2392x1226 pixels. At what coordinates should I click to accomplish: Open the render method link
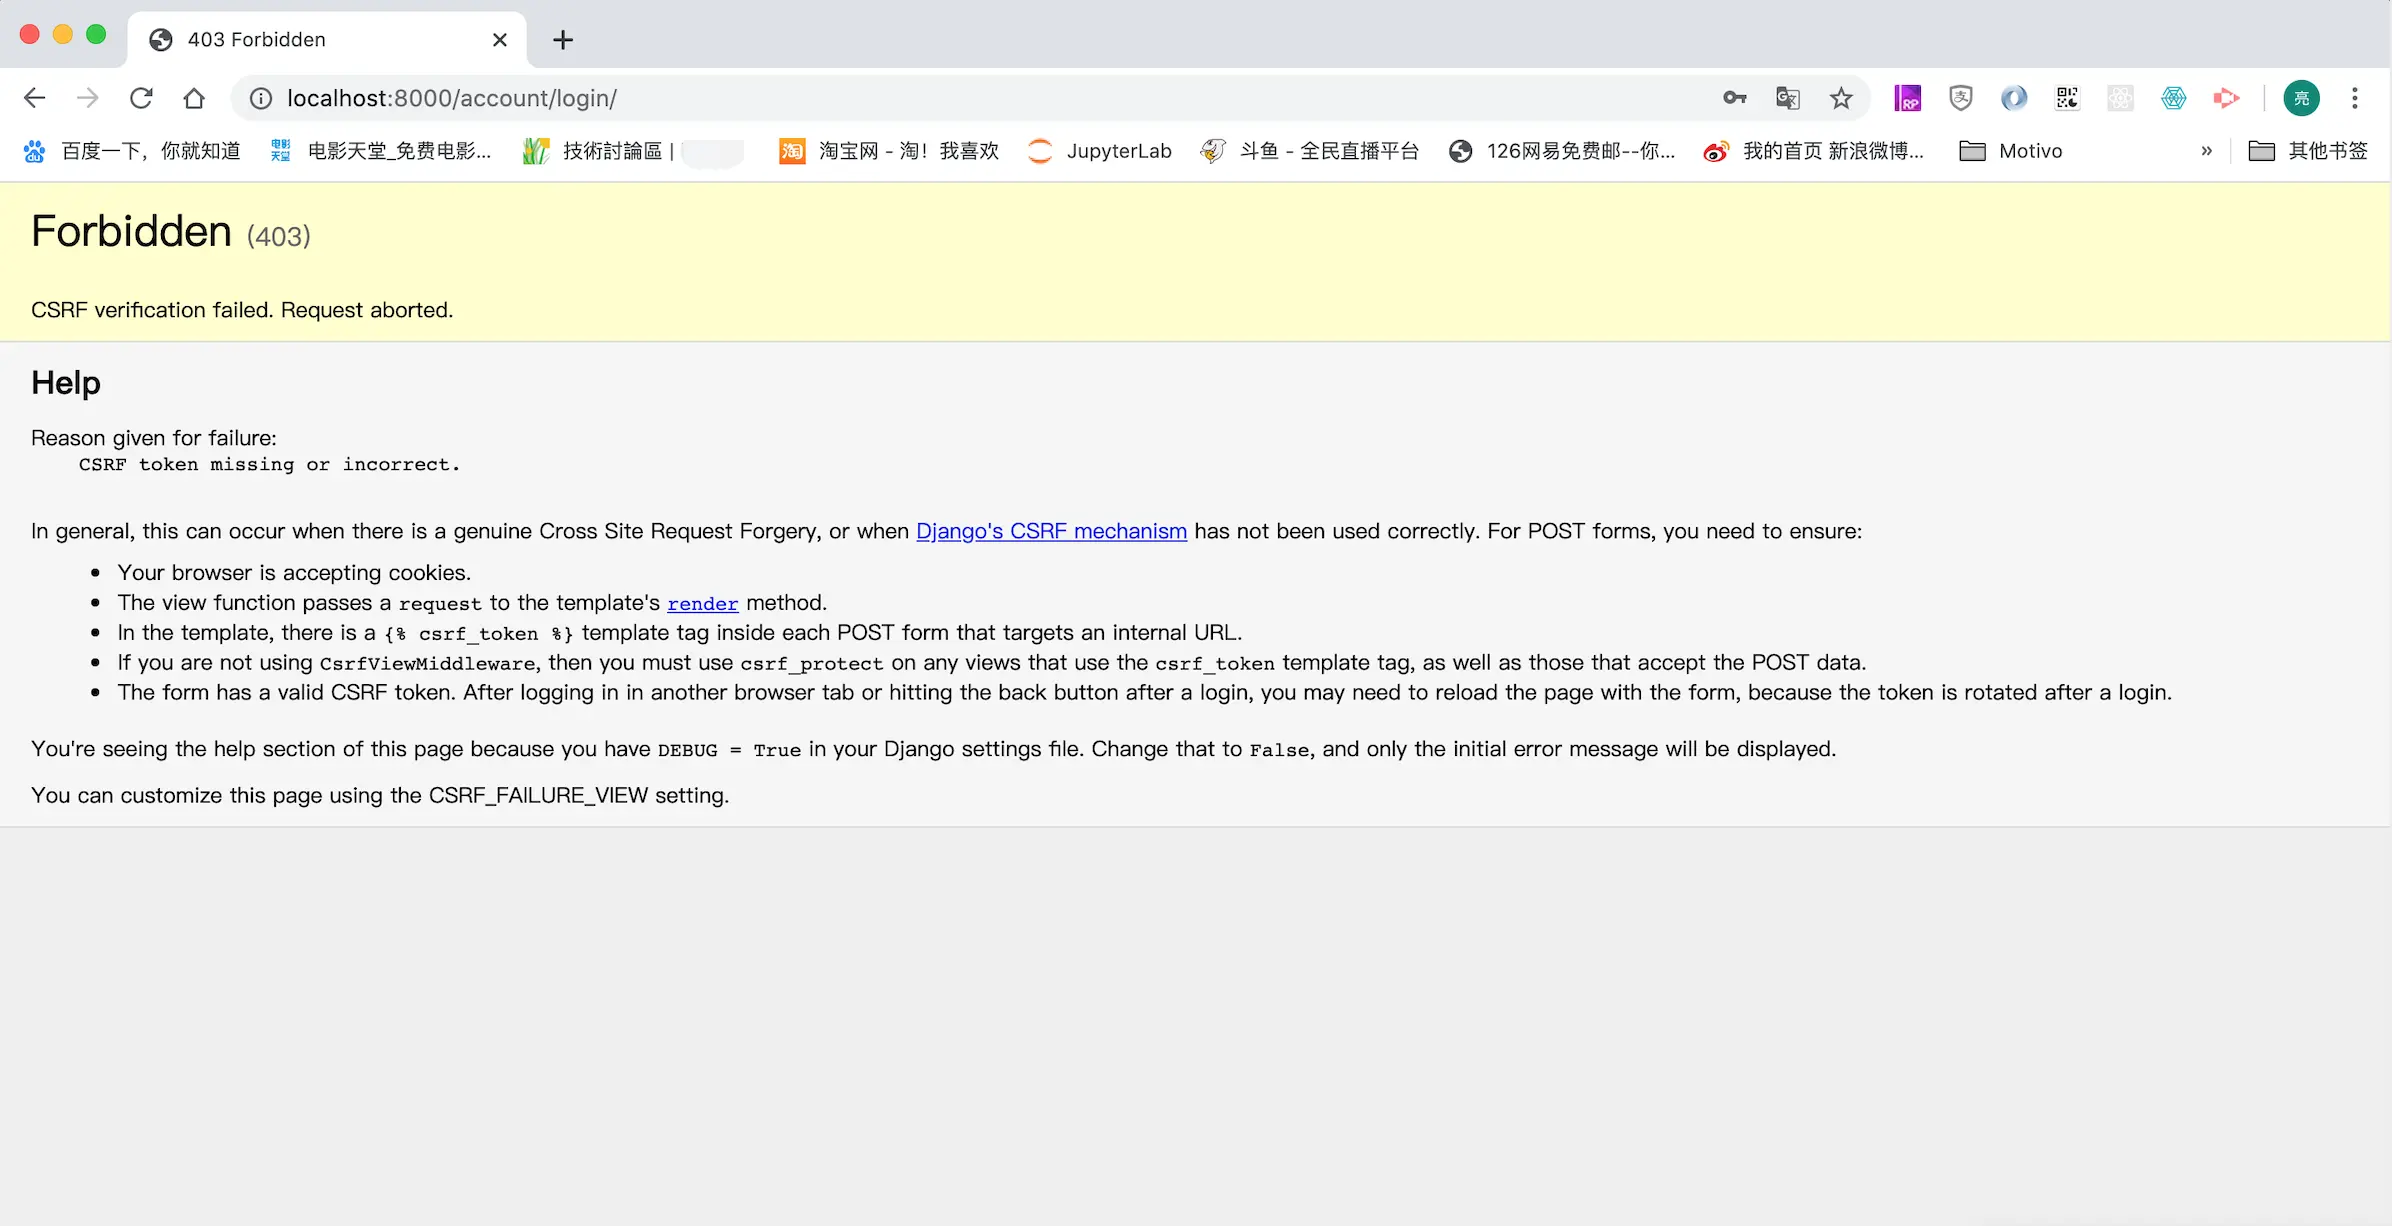click(x=702, y=603)
